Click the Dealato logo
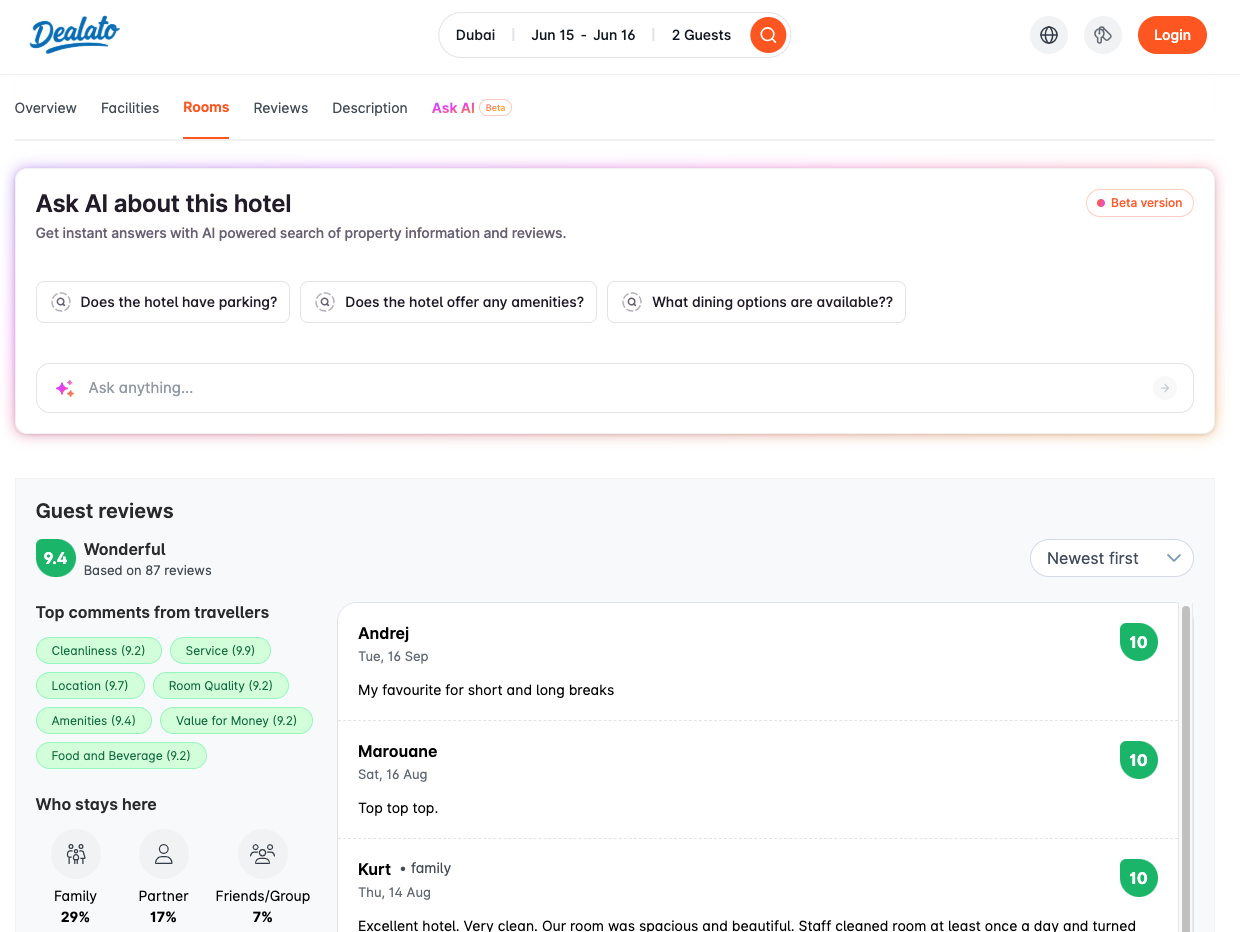 click(75, 35)
